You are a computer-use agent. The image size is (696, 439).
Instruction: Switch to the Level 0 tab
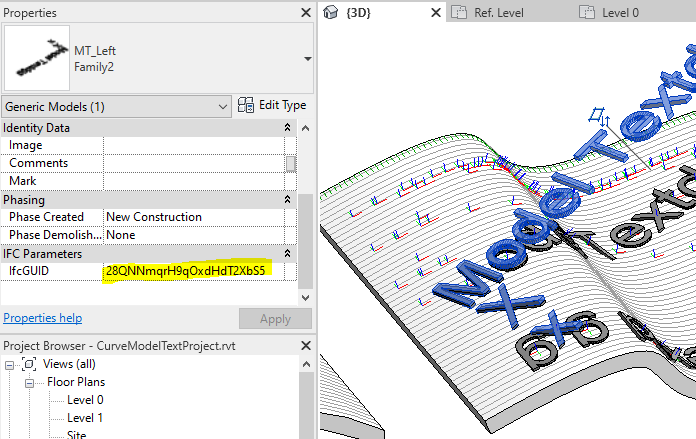pyautogui.click(x=620, y=13)
